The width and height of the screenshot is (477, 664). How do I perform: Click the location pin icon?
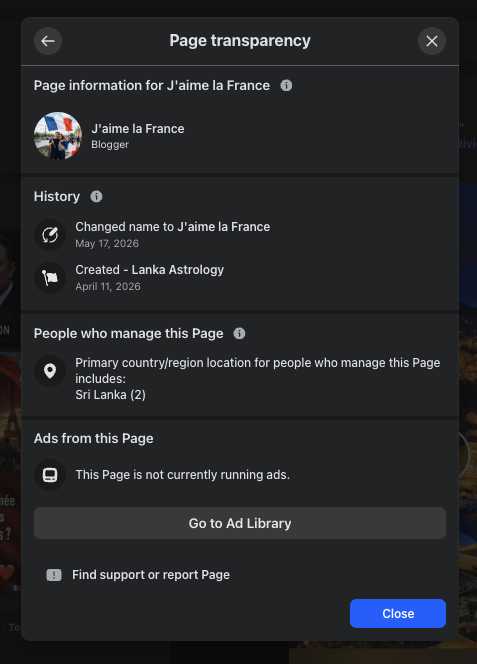pyautogui.click(x=50, y=371)
